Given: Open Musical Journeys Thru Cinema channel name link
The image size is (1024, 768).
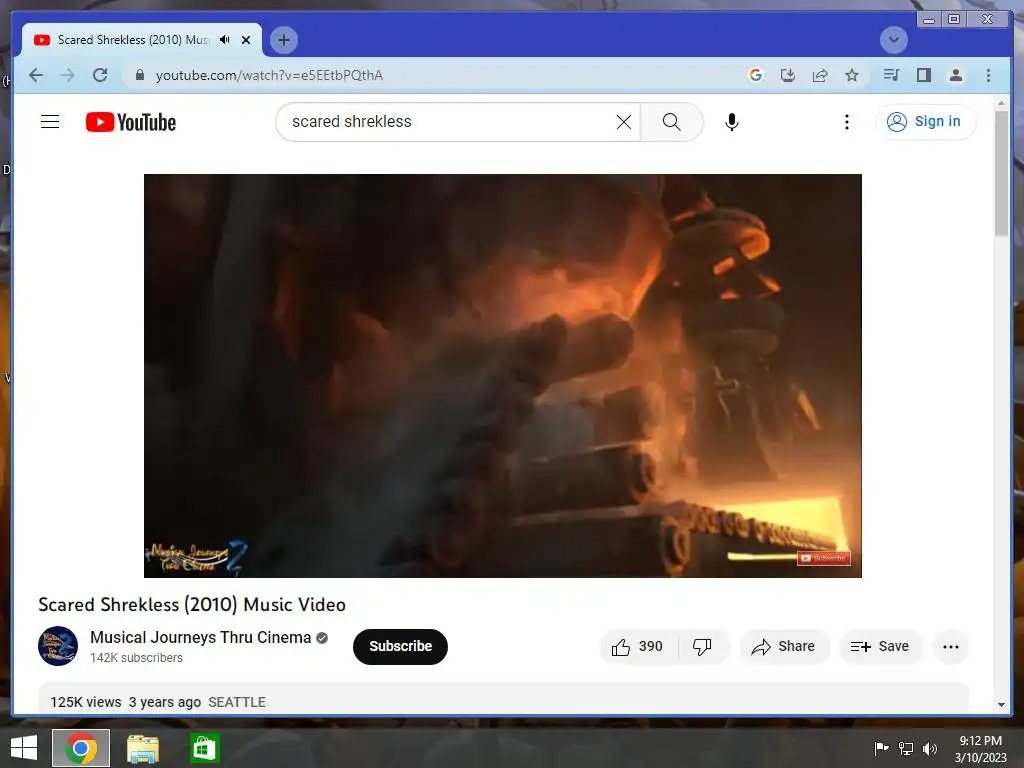Looking at the screenshot, I should click(x=200, y=637).
